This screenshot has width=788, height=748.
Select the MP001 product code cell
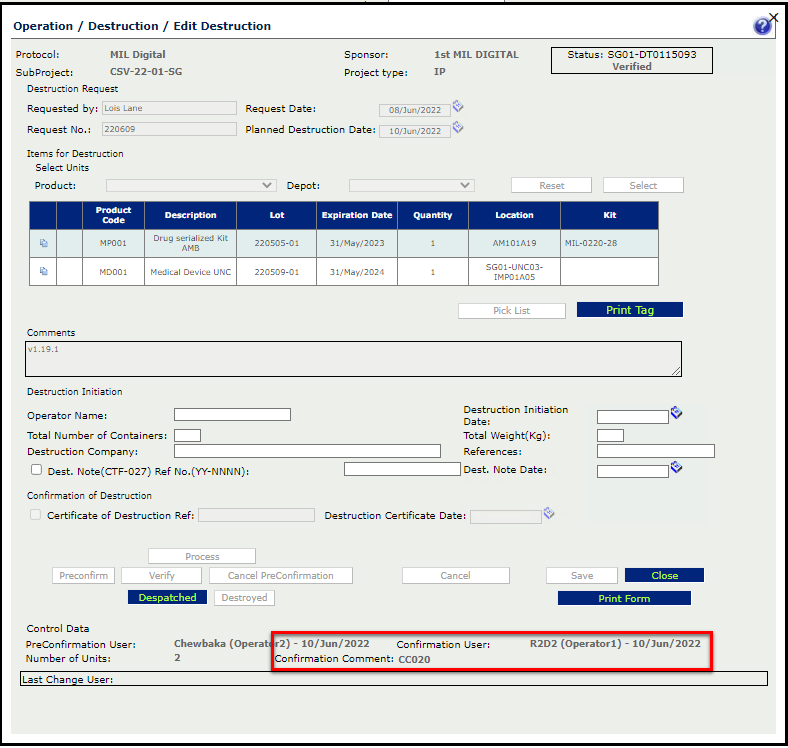[x=113, y=243]
